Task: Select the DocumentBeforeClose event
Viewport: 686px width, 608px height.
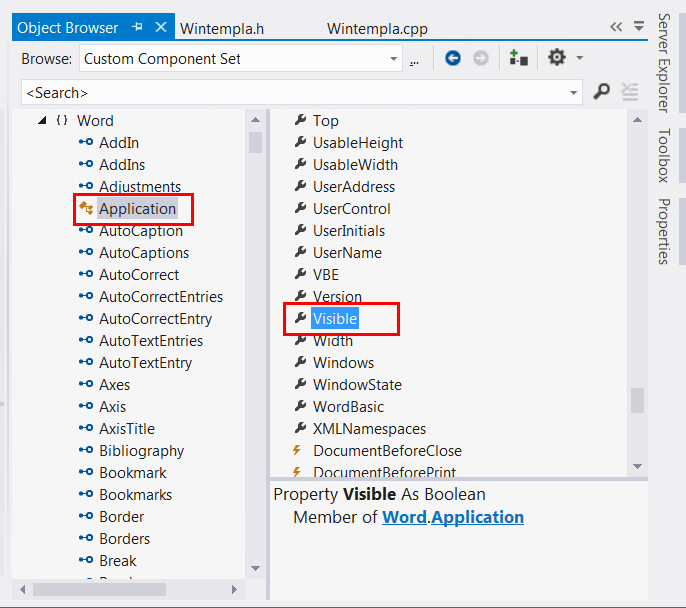Action: pos(387,451)
